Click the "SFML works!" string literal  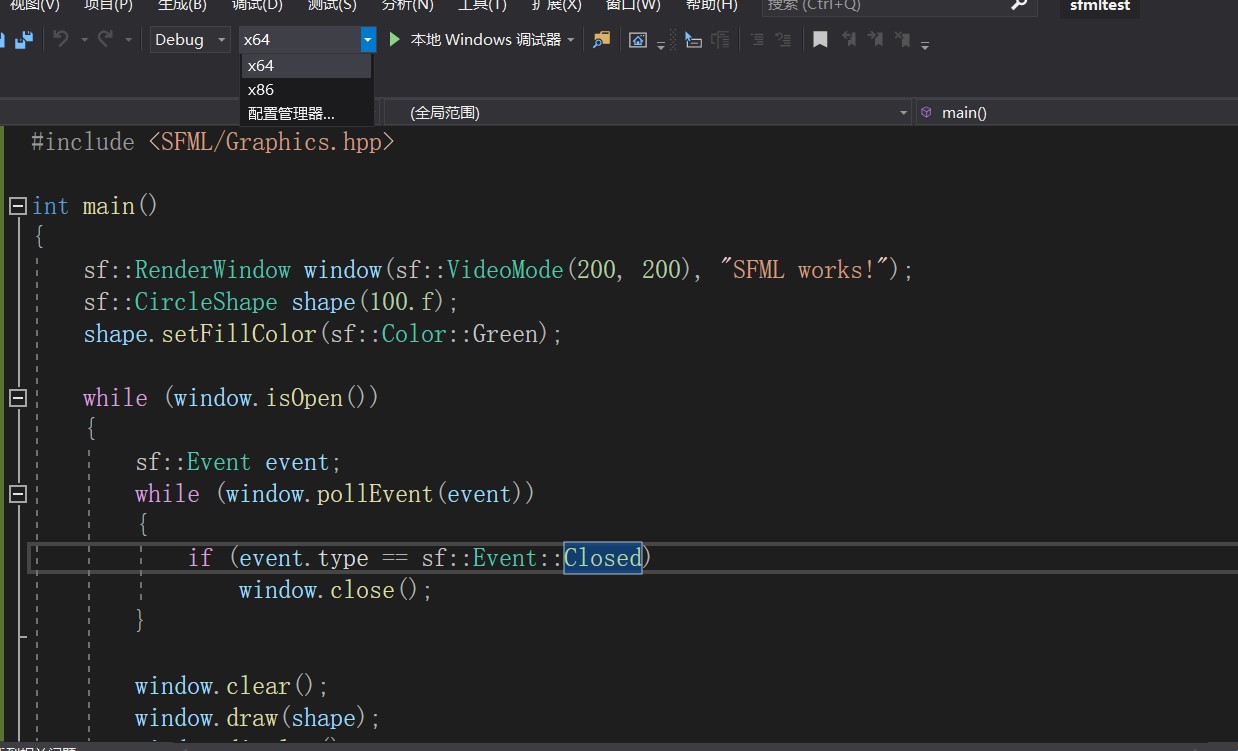pos(805,270)
